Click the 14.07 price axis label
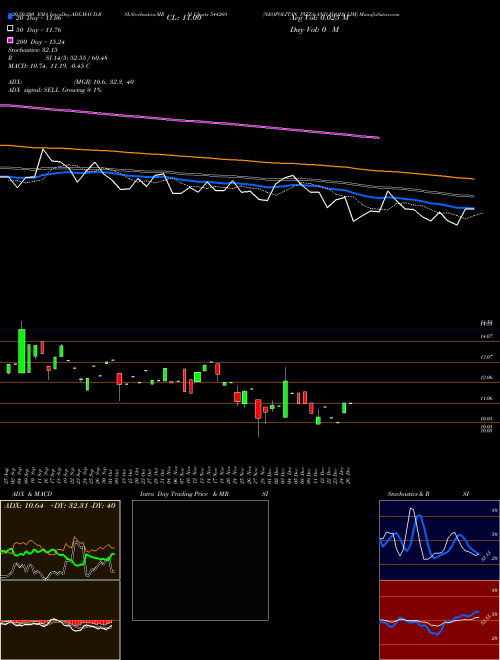500x660 pixels. (486, 336)
